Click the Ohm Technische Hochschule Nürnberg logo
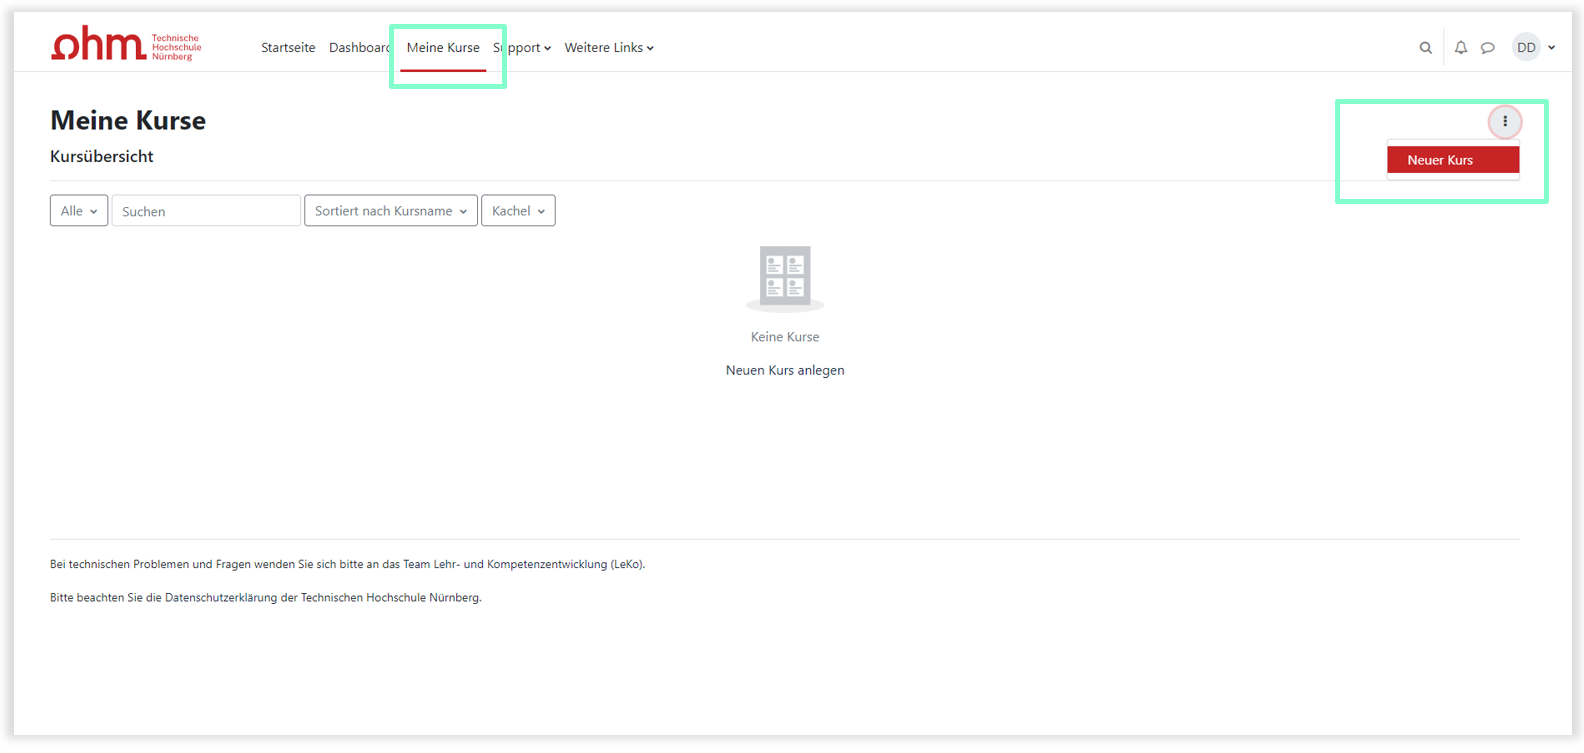 [126, 46]
